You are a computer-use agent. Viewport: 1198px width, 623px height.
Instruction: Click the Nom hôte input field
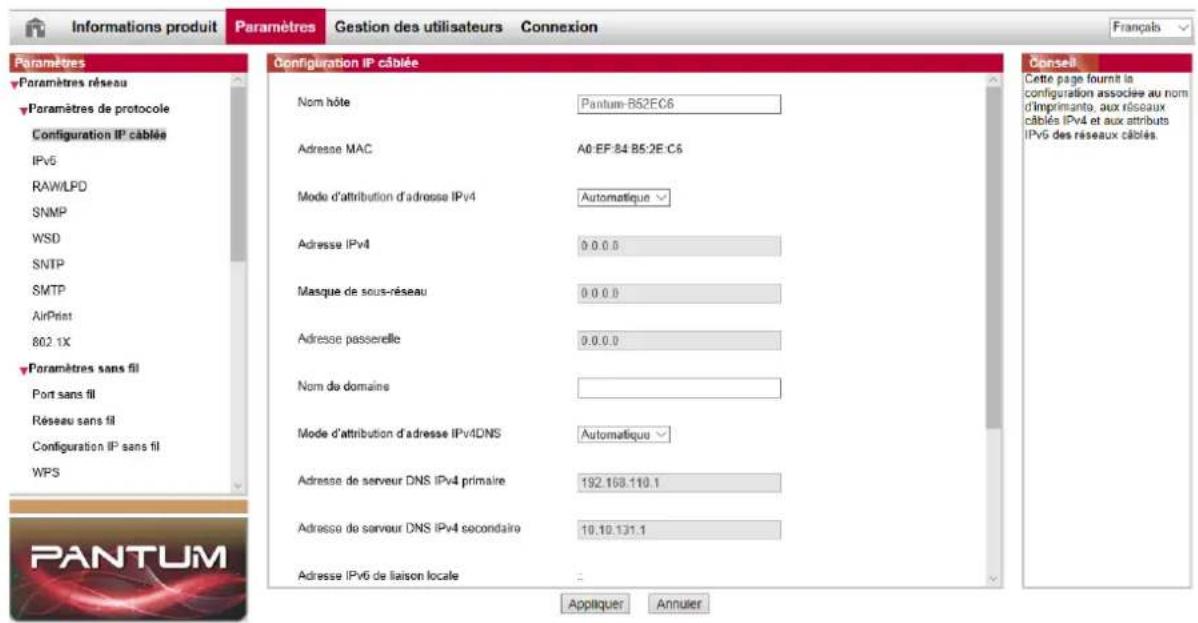[679, 104]
